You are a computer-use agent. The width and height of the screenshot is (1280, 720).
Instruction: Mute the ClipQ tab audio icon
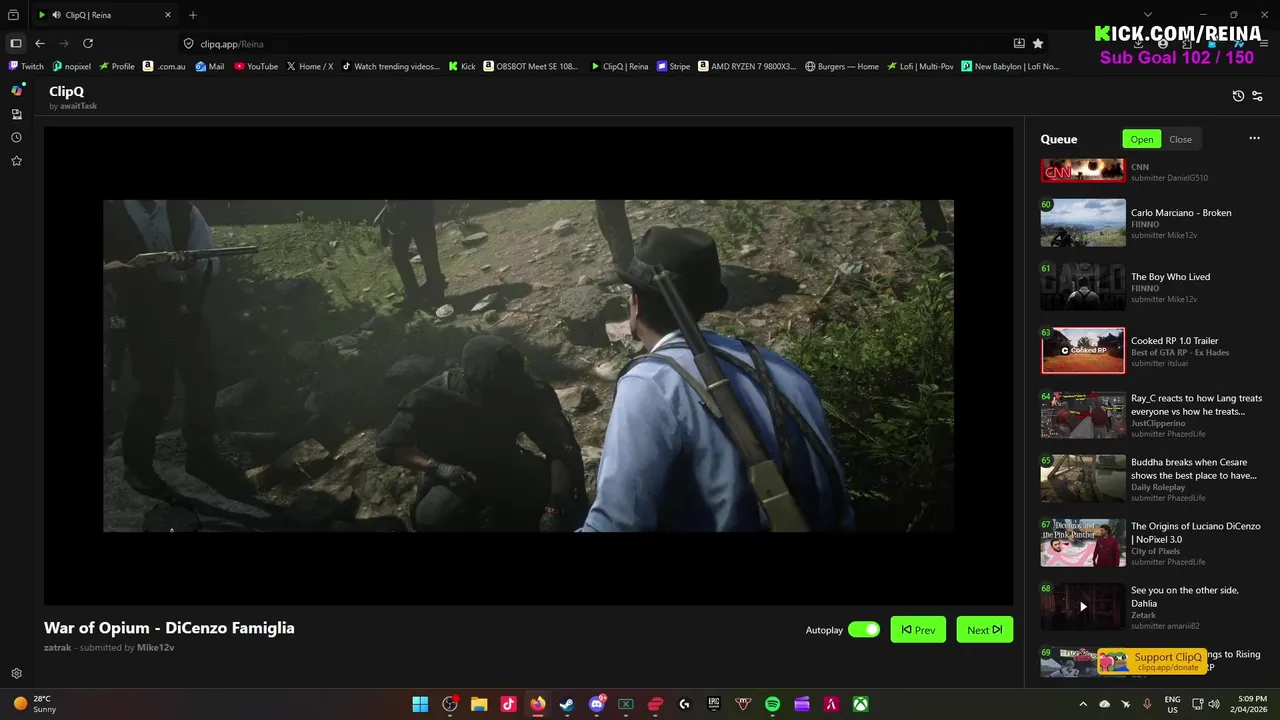[x=55, y=15]
